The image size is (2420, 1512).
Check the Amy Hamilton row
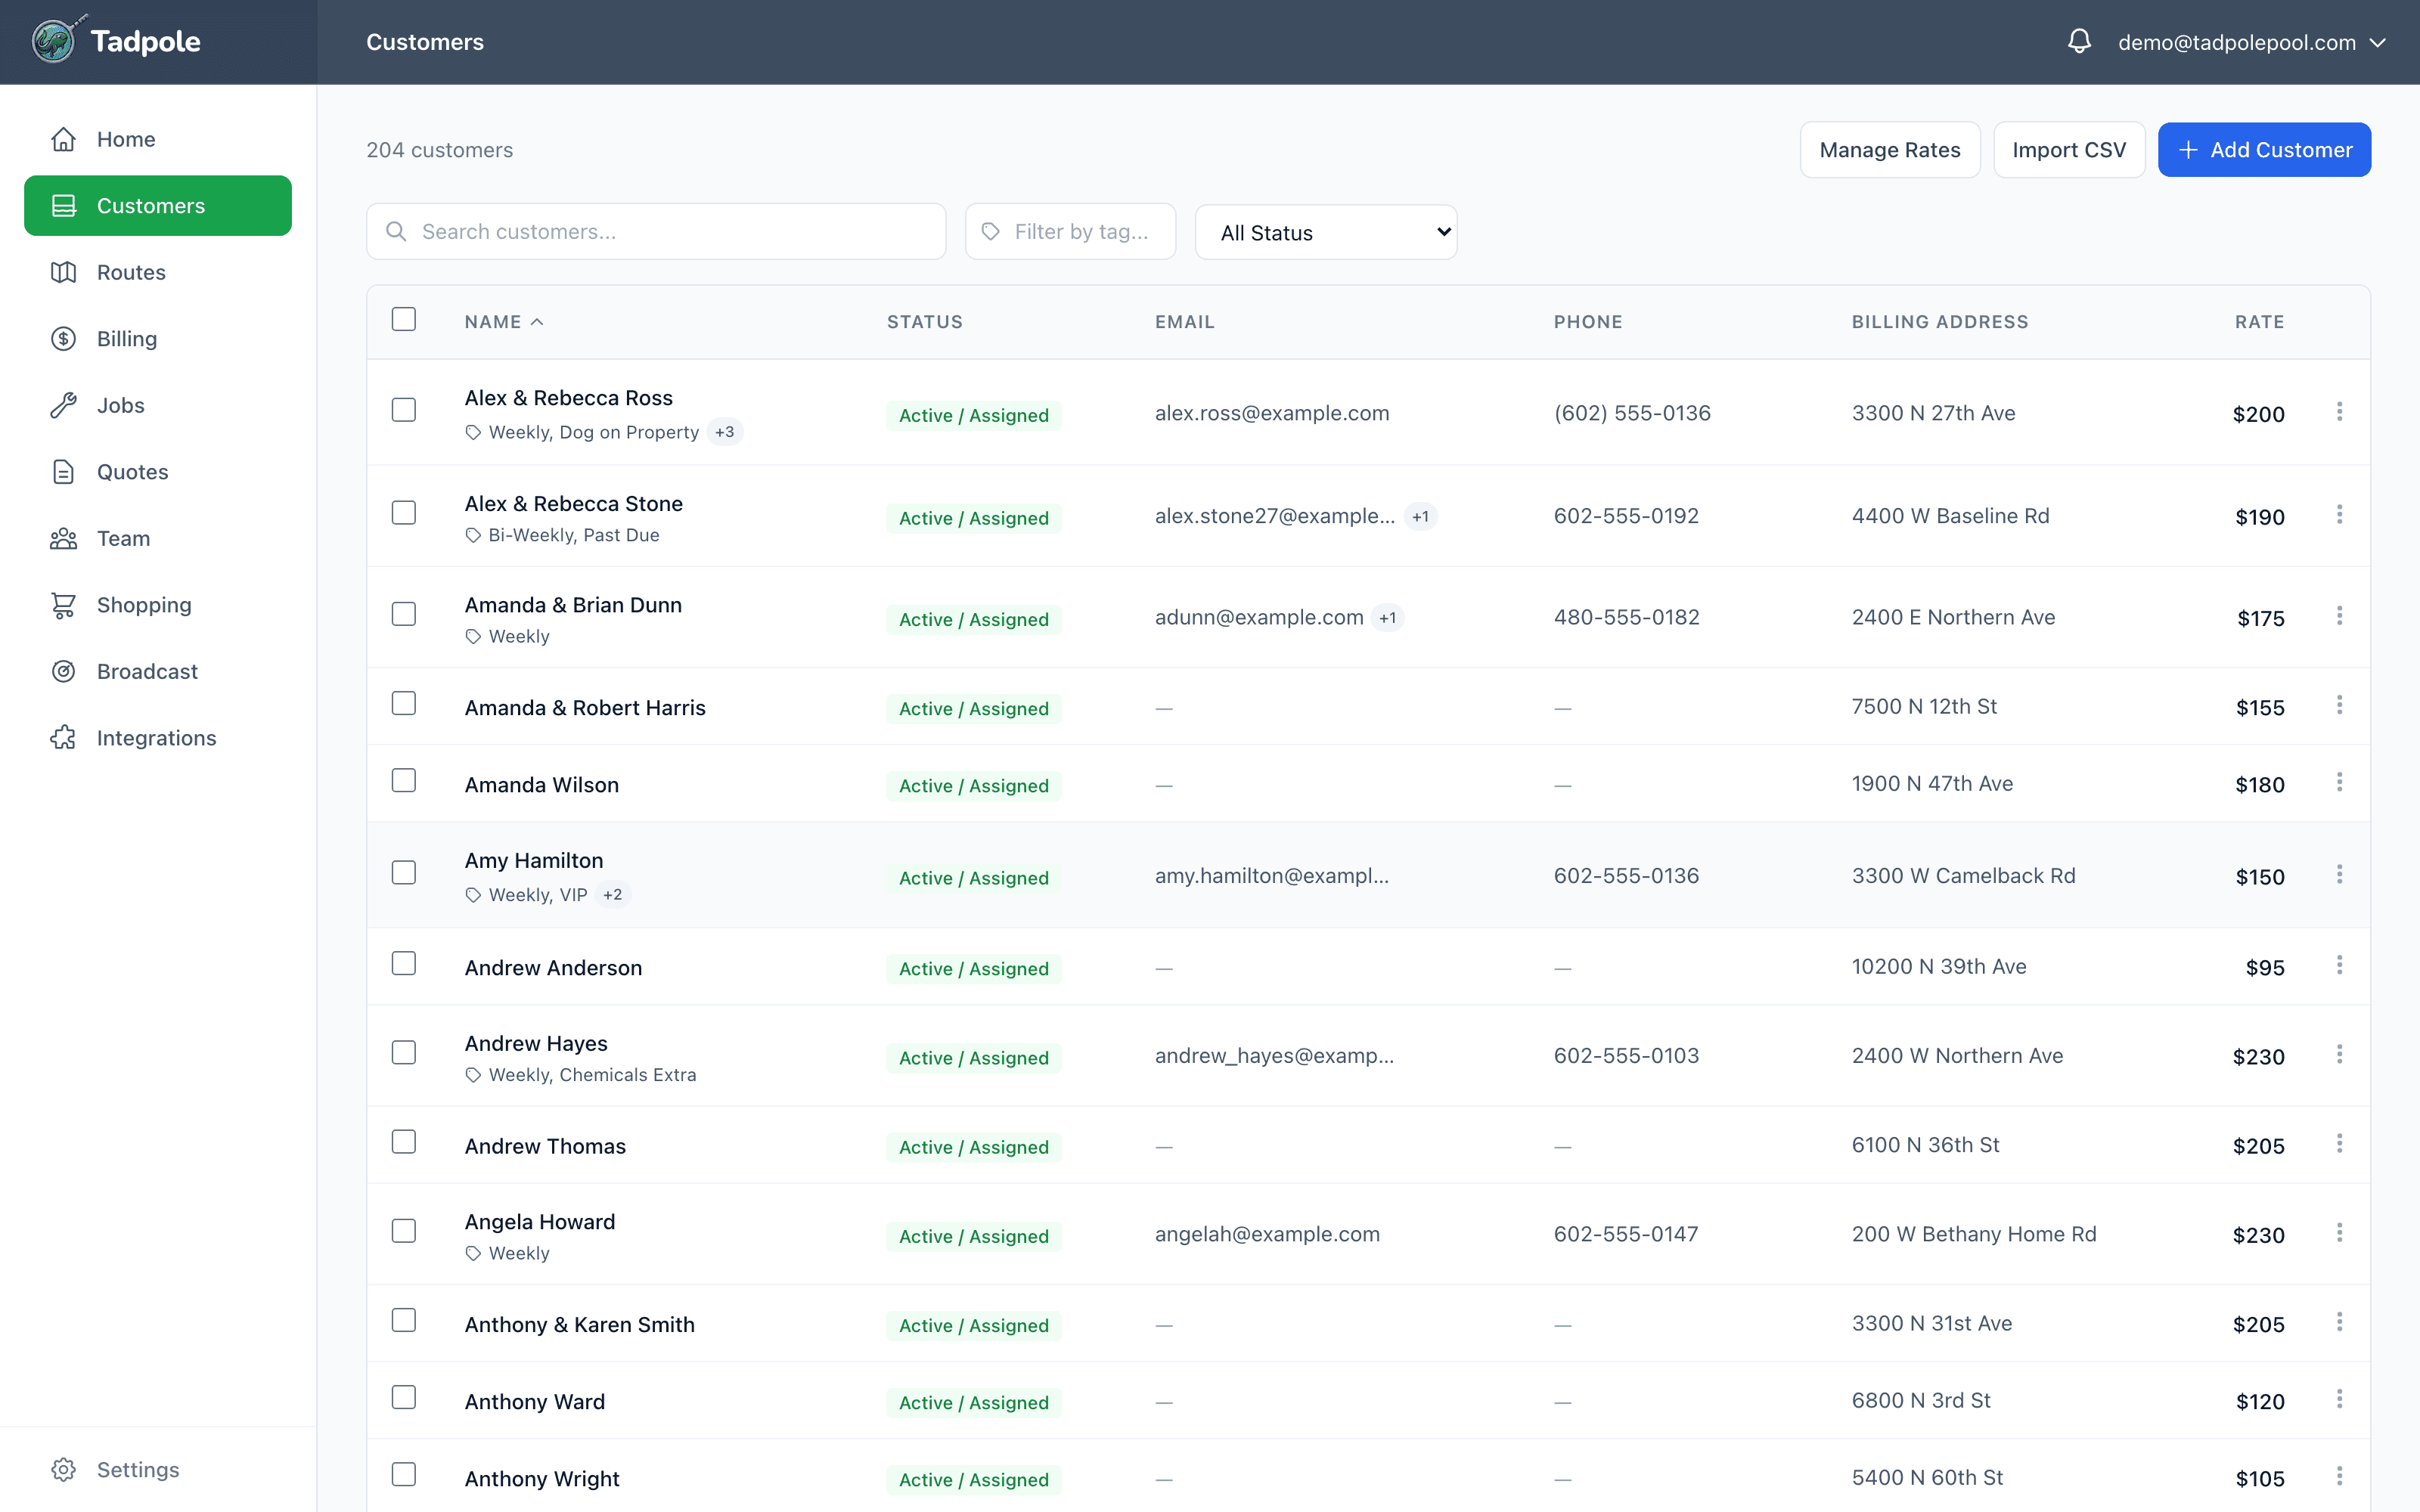[x=404, y=873]
